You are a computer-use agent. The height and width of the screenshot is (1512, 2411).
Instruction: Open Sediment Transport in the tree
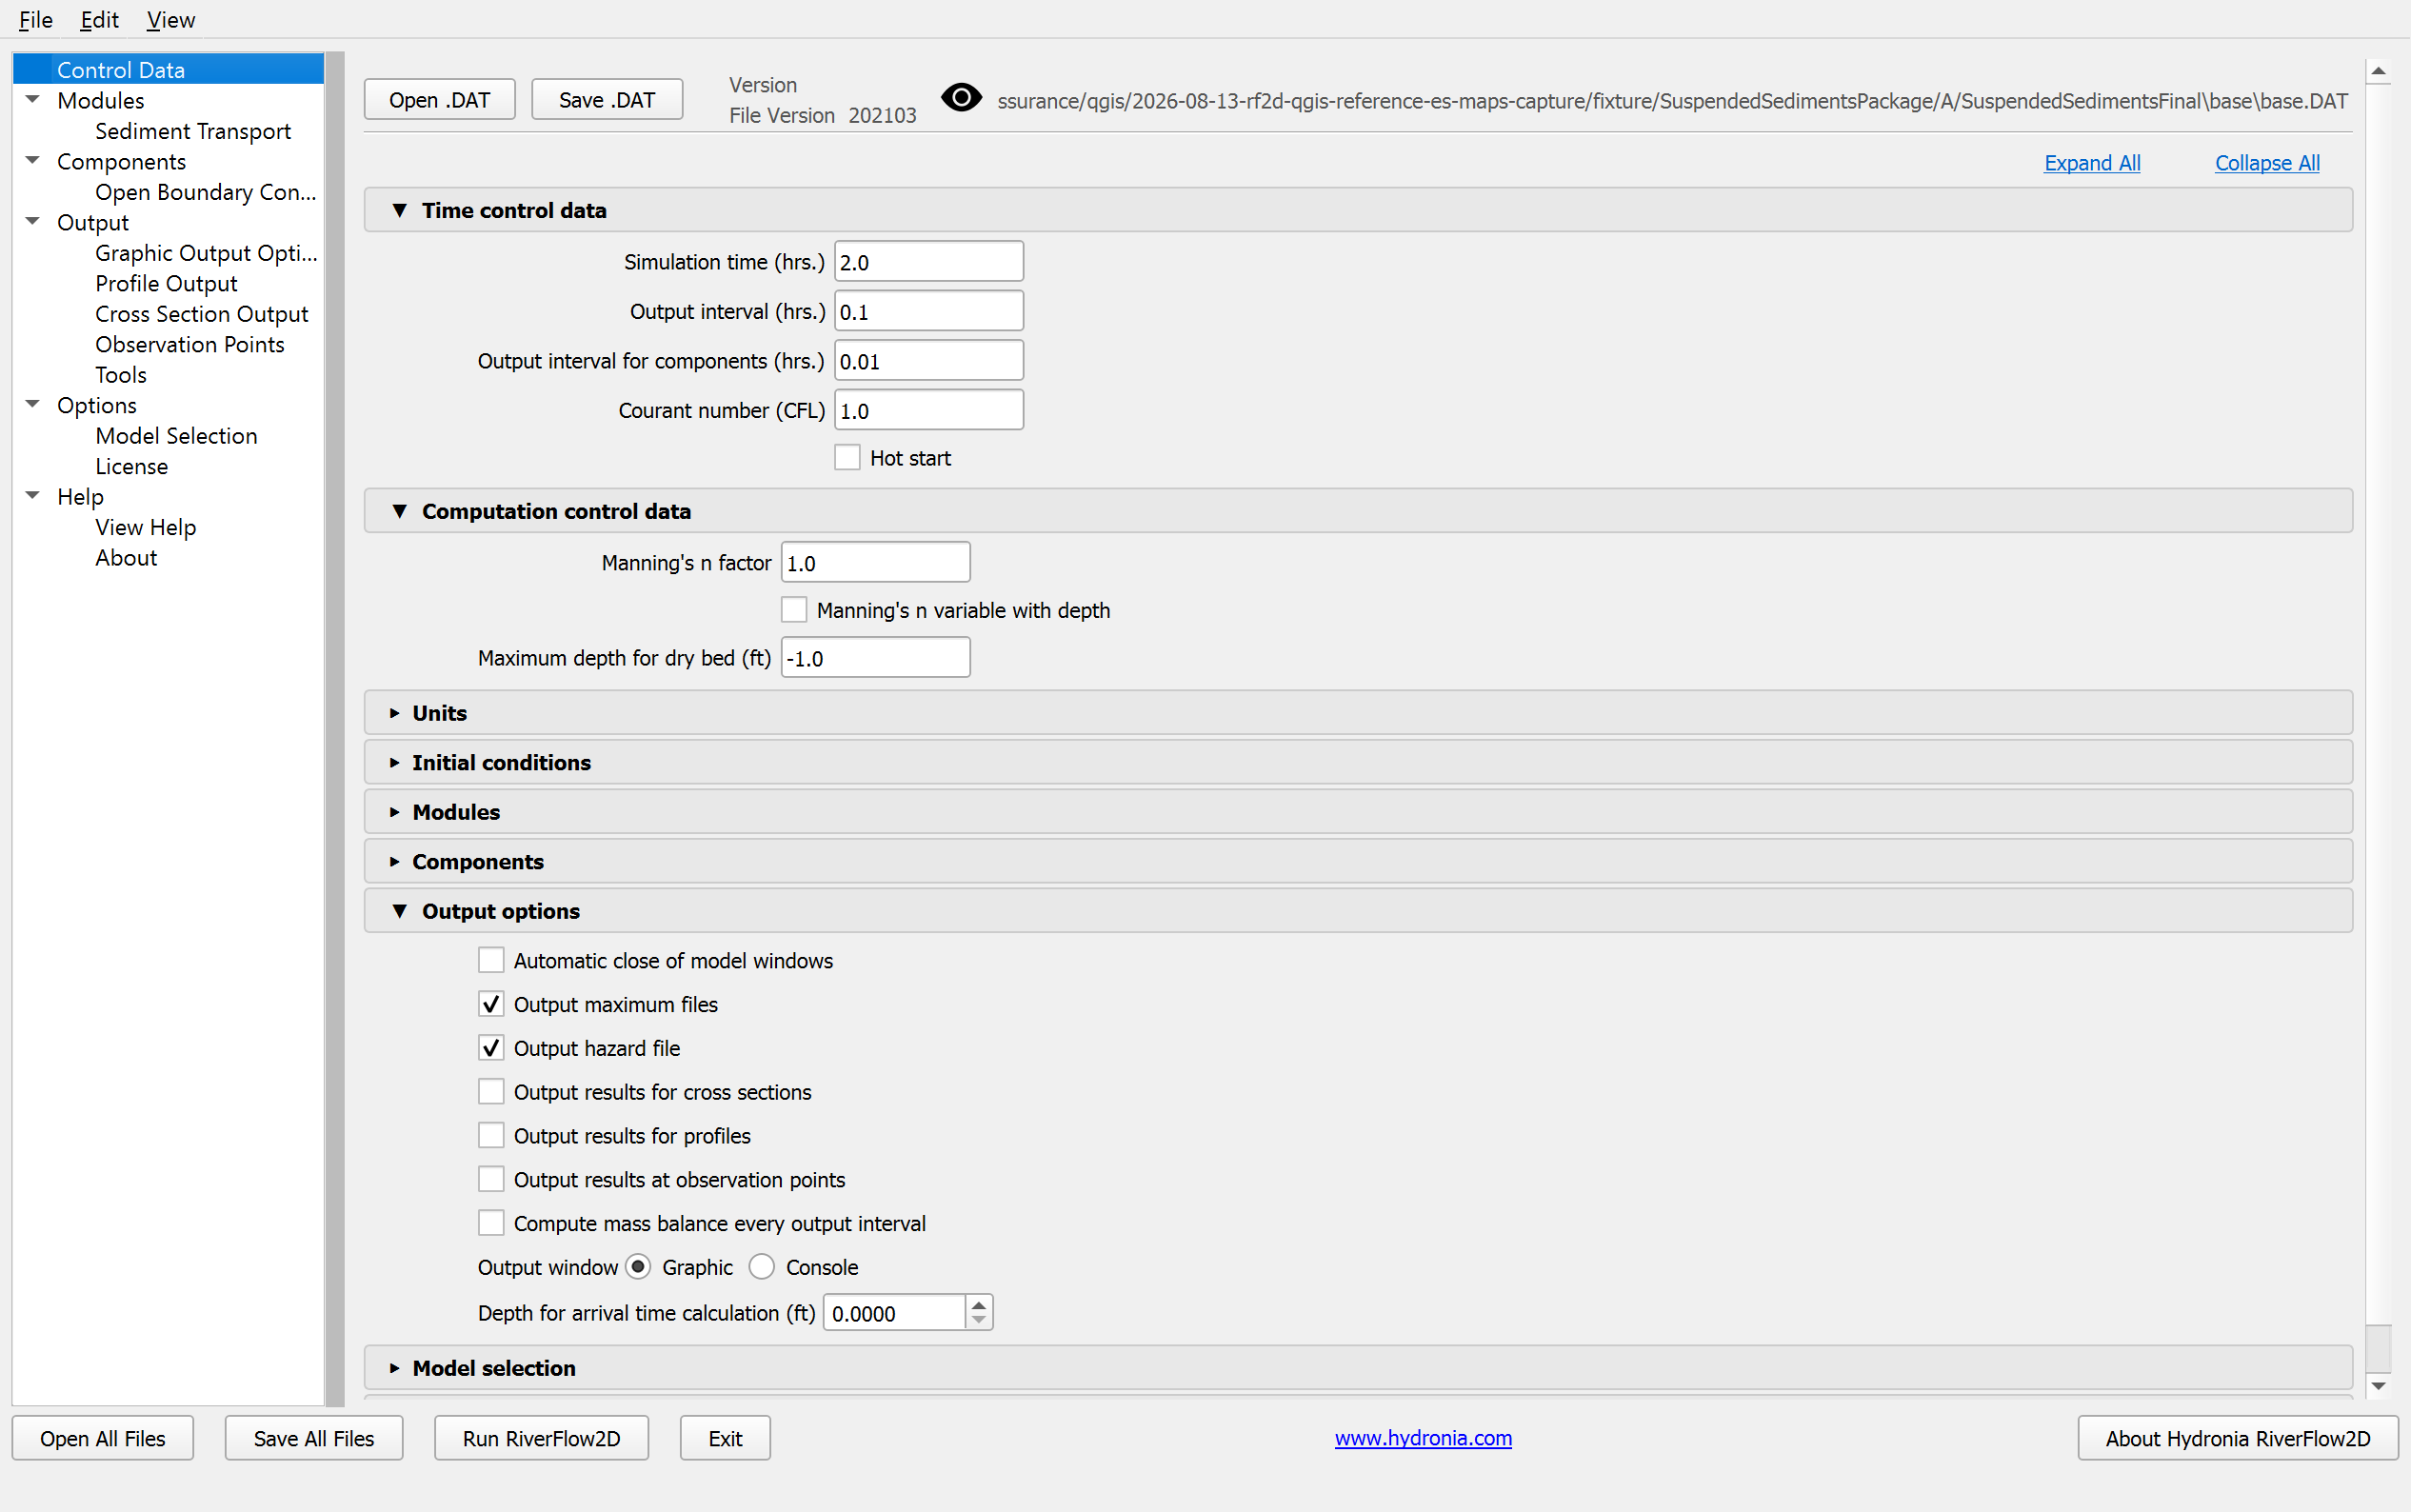click(193, 131)
